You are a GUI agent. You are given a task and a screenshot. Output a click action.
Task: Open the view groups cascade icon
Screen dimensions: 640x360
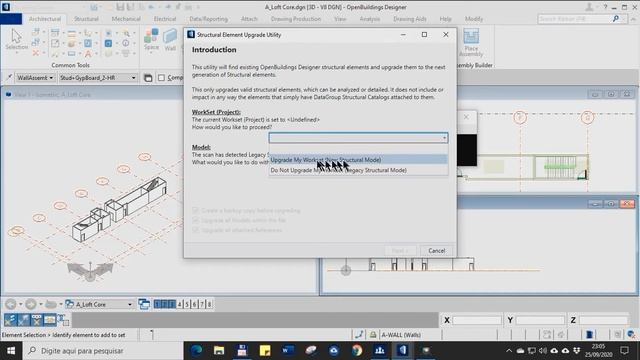point(144,304)
